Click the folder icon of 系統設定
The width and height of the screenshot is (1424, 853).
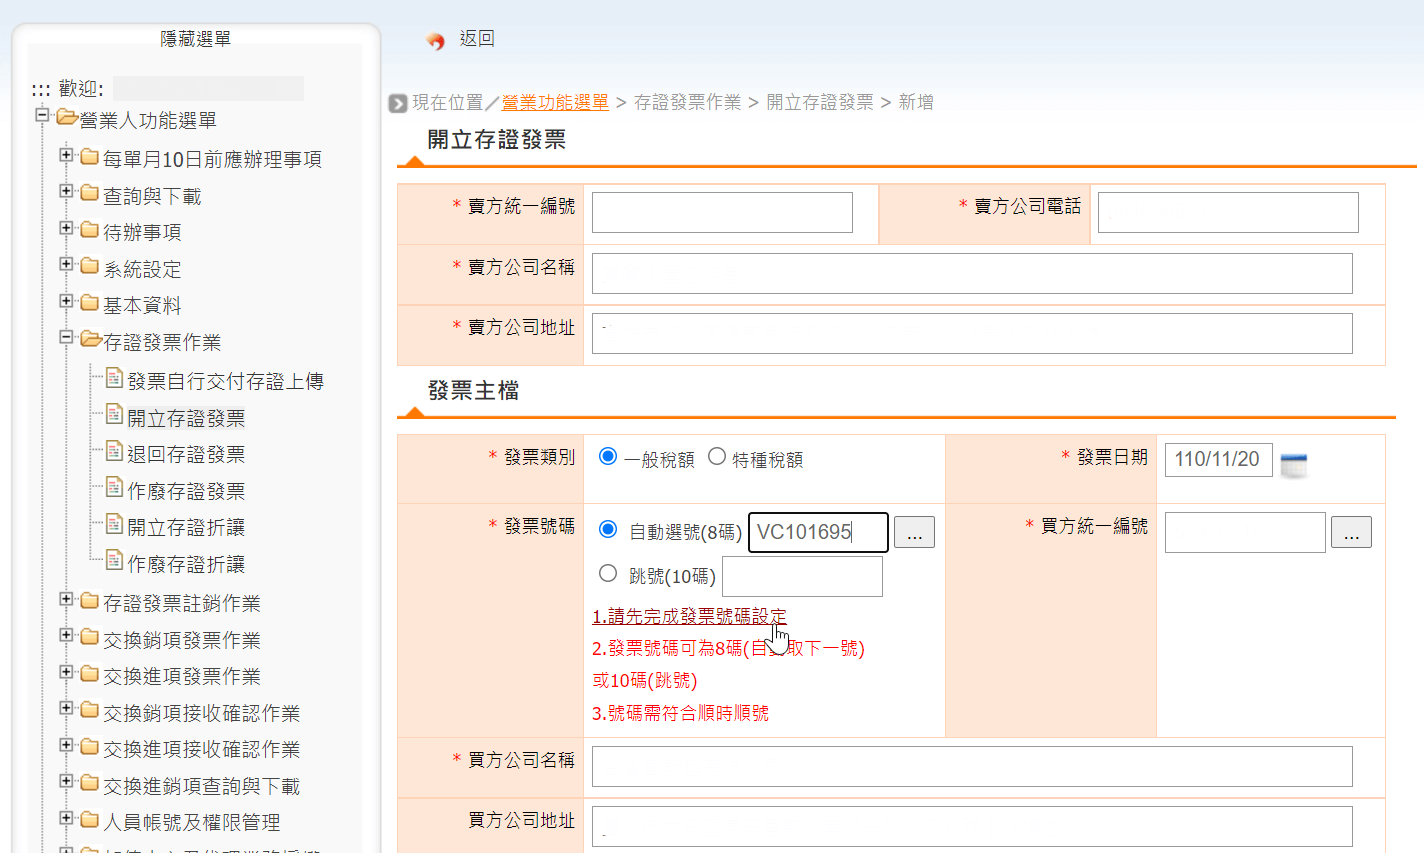90,267
